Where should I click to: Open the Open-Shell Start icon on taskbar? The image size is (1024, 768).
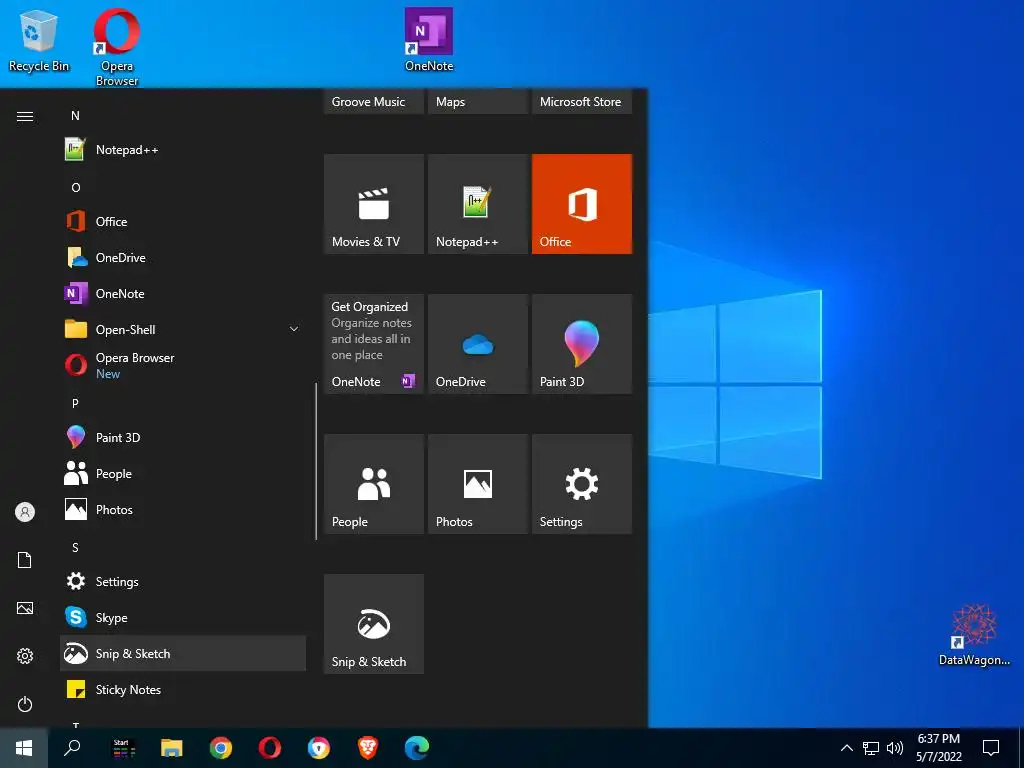[x=123, y=748]
